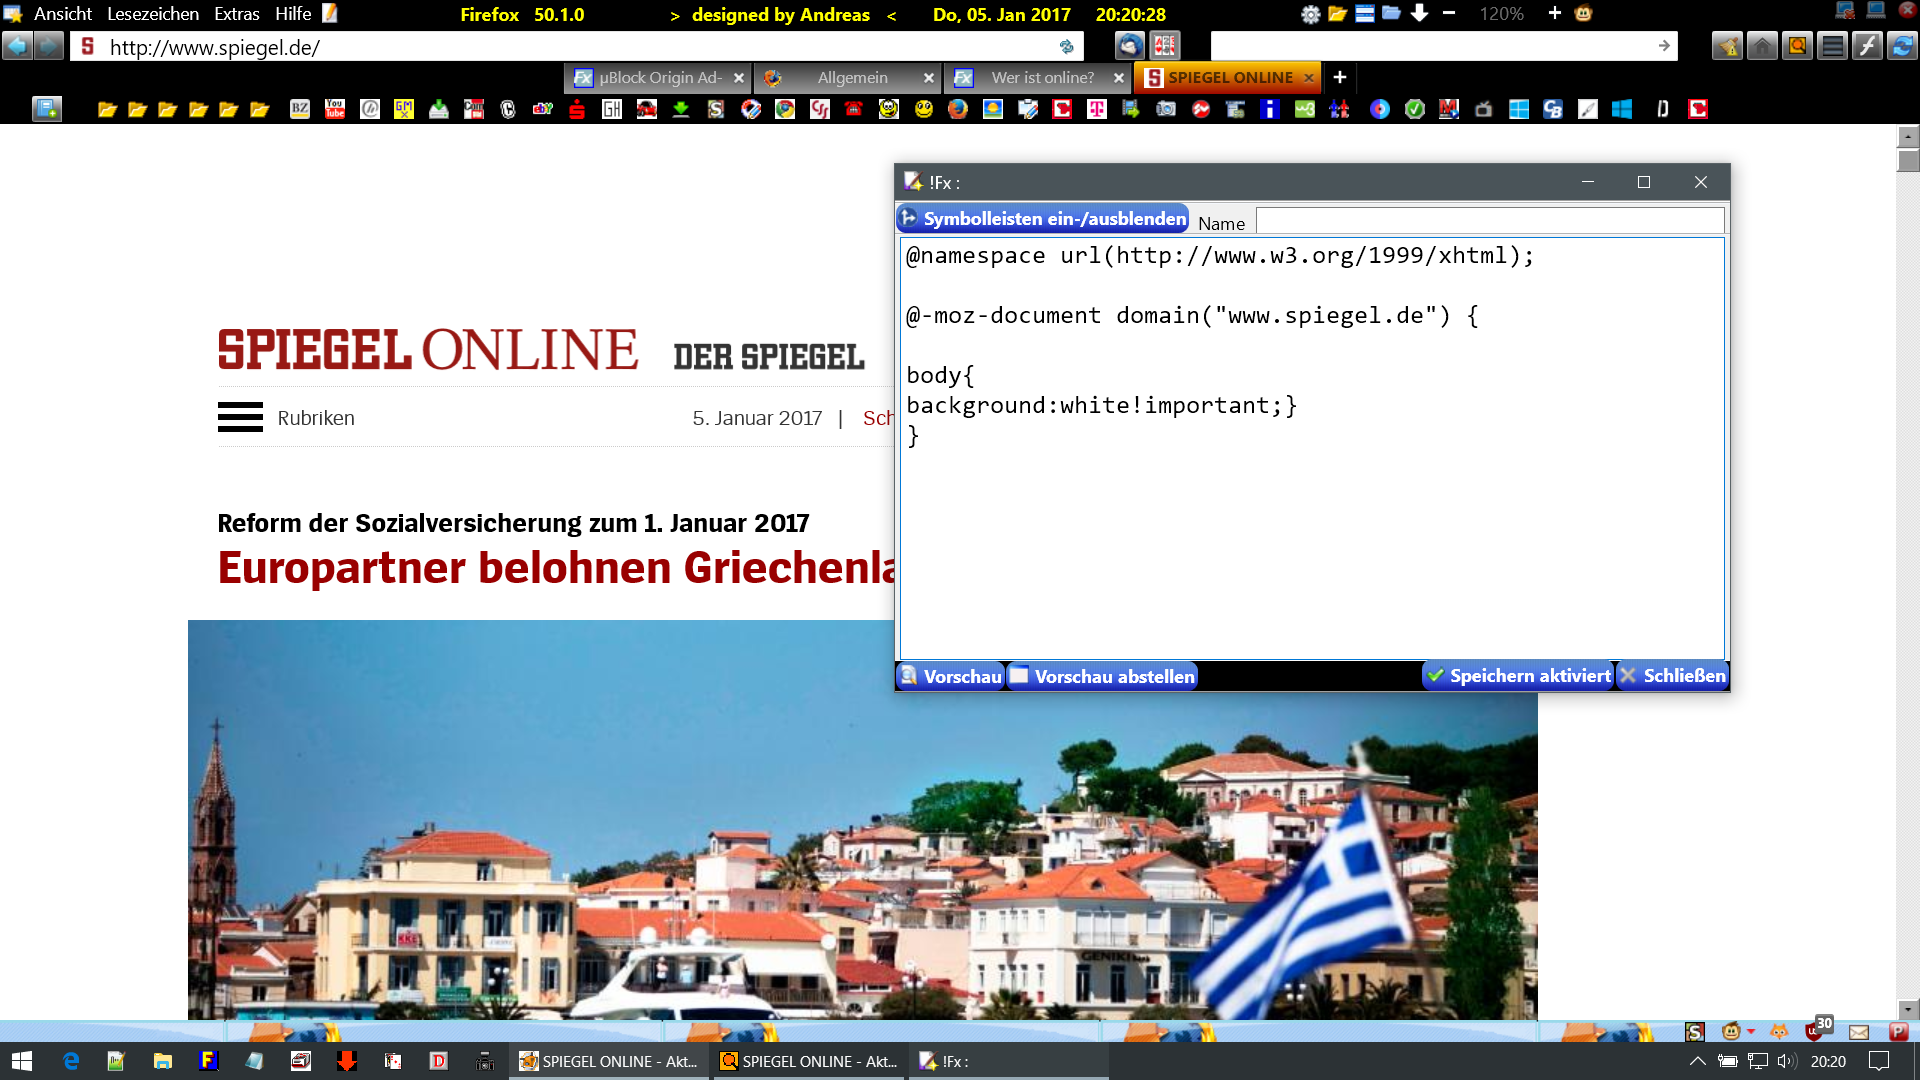Click the back navigation arrow
Viewport: 1920px width, 1080px height.
(x=16, y=46)
